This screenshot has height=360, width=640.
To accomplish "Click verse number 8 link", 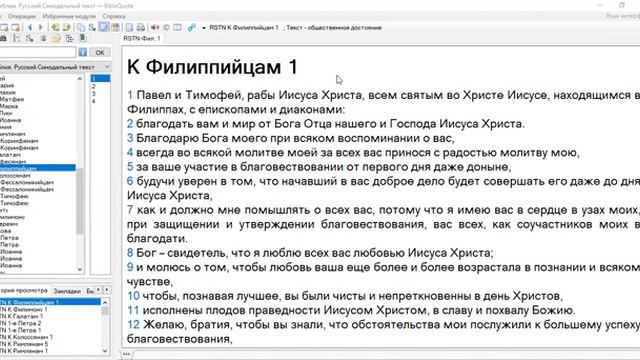I will tap(130, 253).
